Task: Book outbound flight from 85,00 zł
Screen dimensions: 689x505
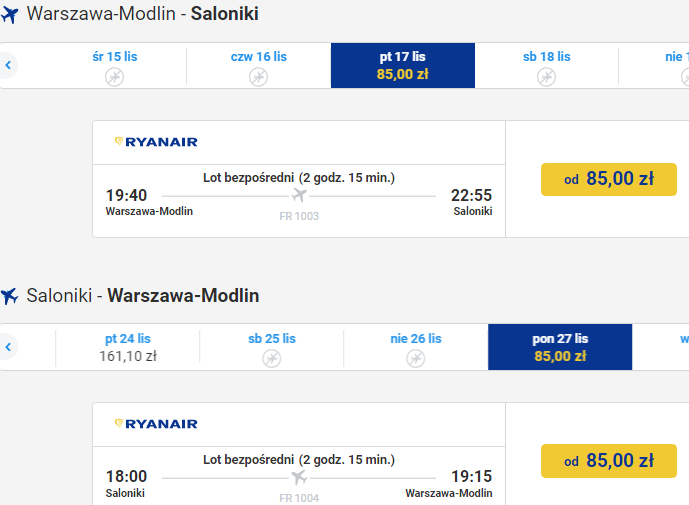Action: 609,179
